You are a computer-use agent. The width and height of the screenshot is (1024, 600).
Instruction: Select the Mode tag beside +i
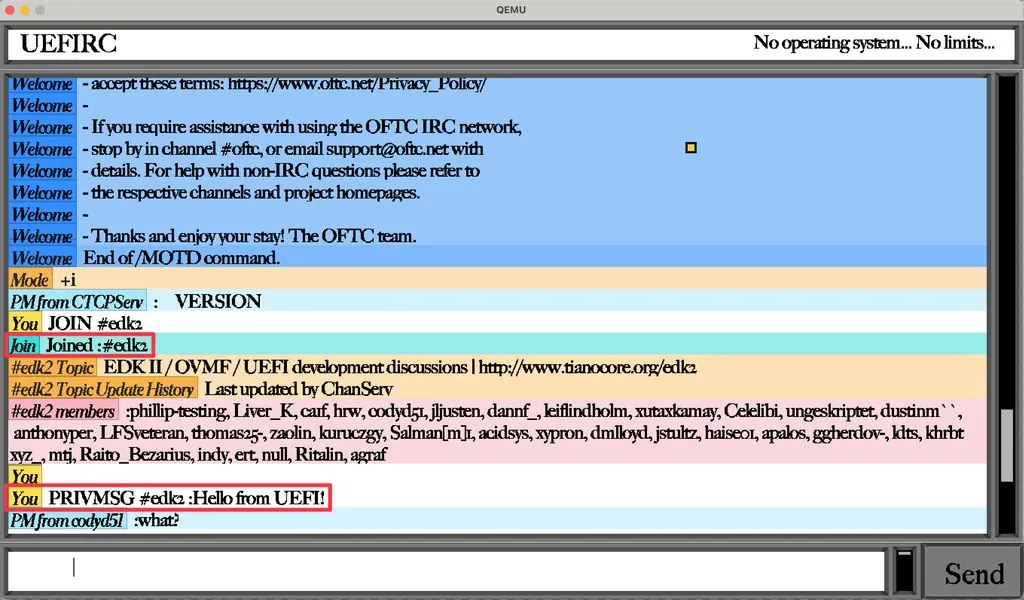click(30, 280)
